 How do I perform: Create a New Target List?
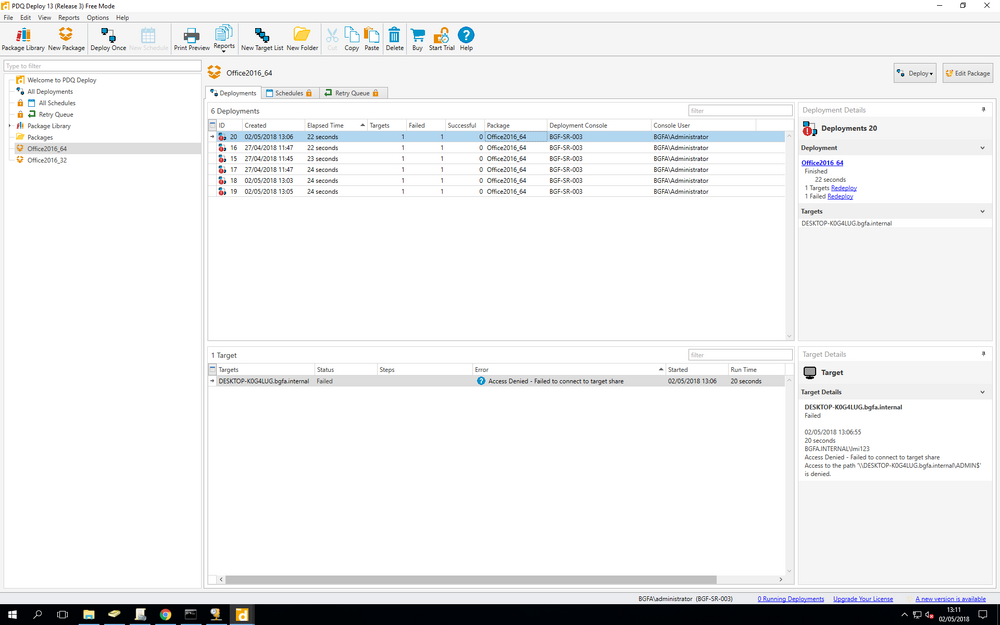[x=261, y=39]
